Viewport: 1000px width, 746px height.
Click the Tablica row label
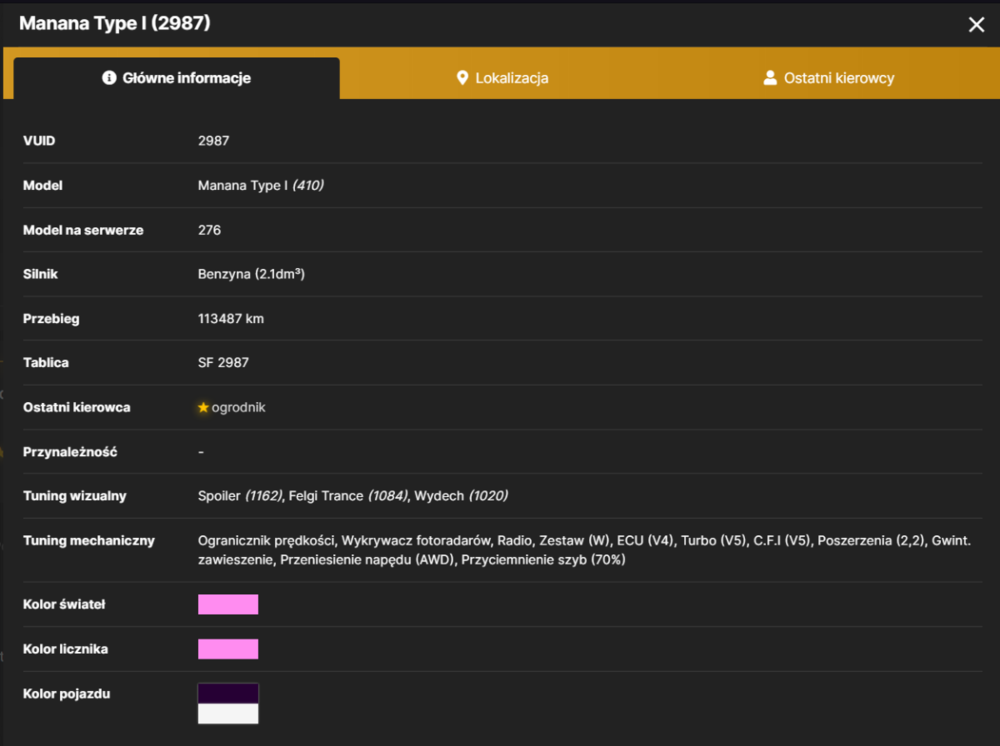46,363
